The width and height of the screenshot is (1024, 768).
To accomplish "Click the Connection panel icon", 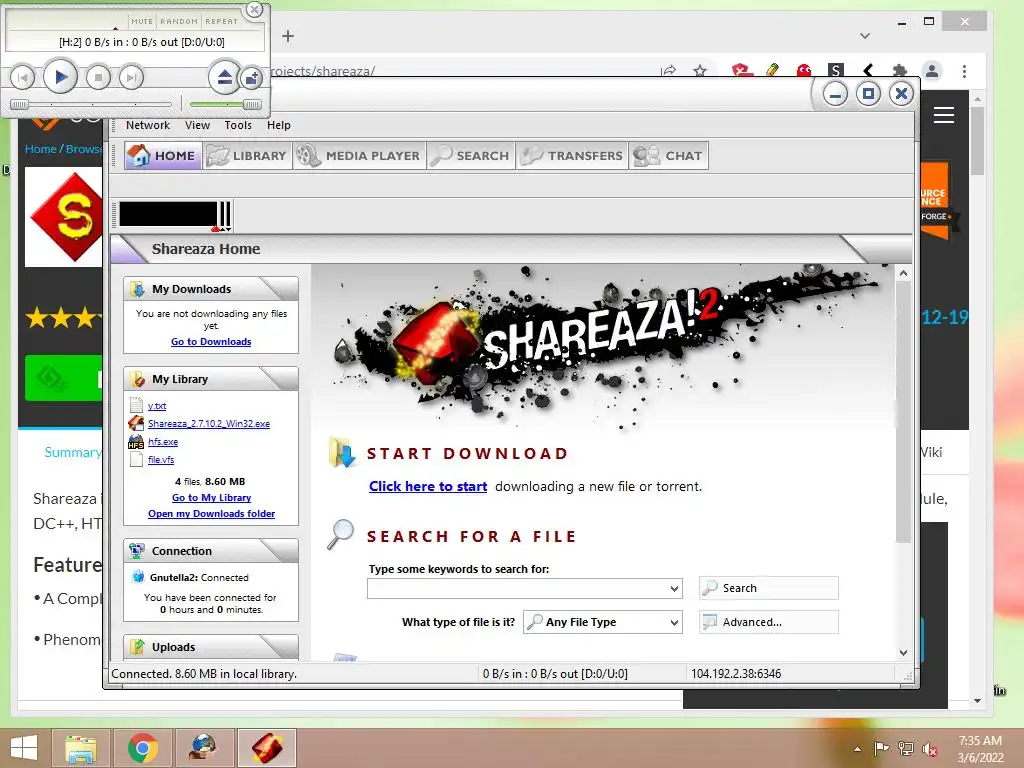I will (x=137, y=551).
